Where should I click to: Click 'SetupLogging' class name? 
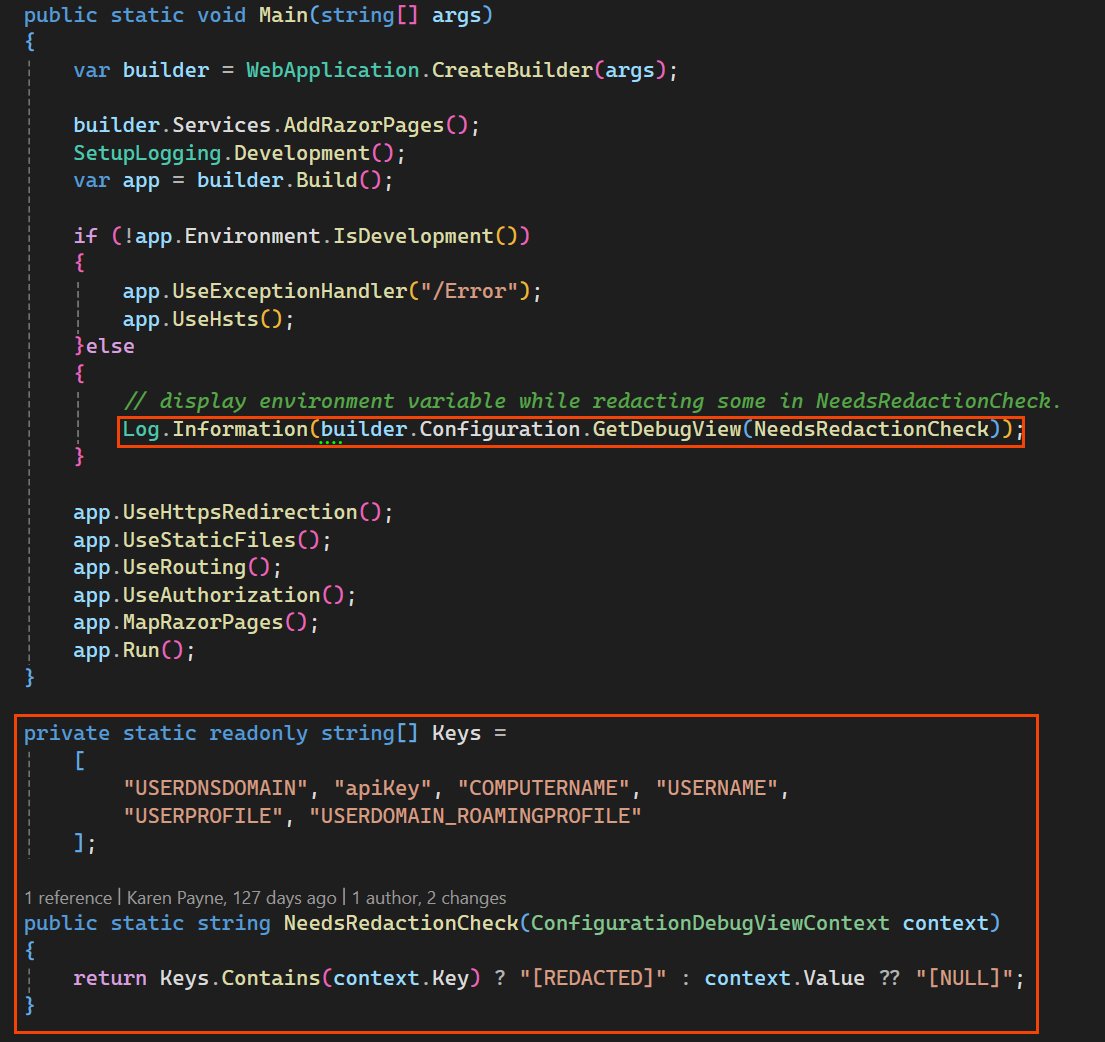point(147,153)
